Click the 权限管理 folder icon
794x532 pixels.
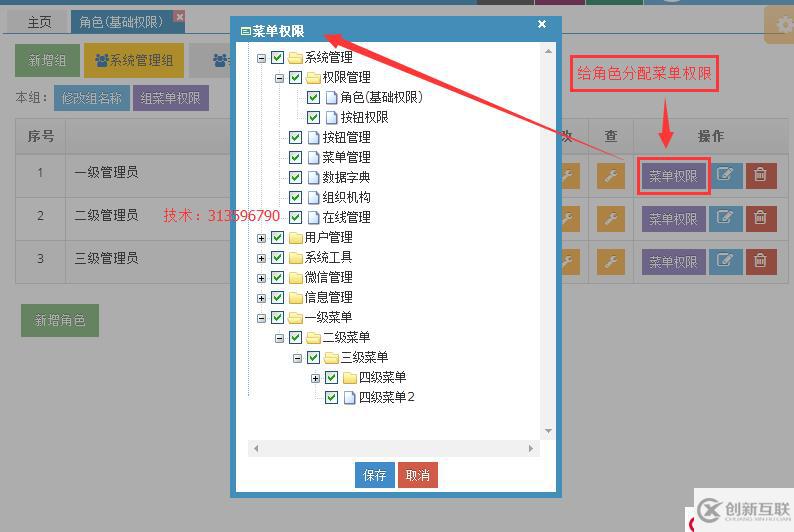pyautogui.click(x=313, y=78)
